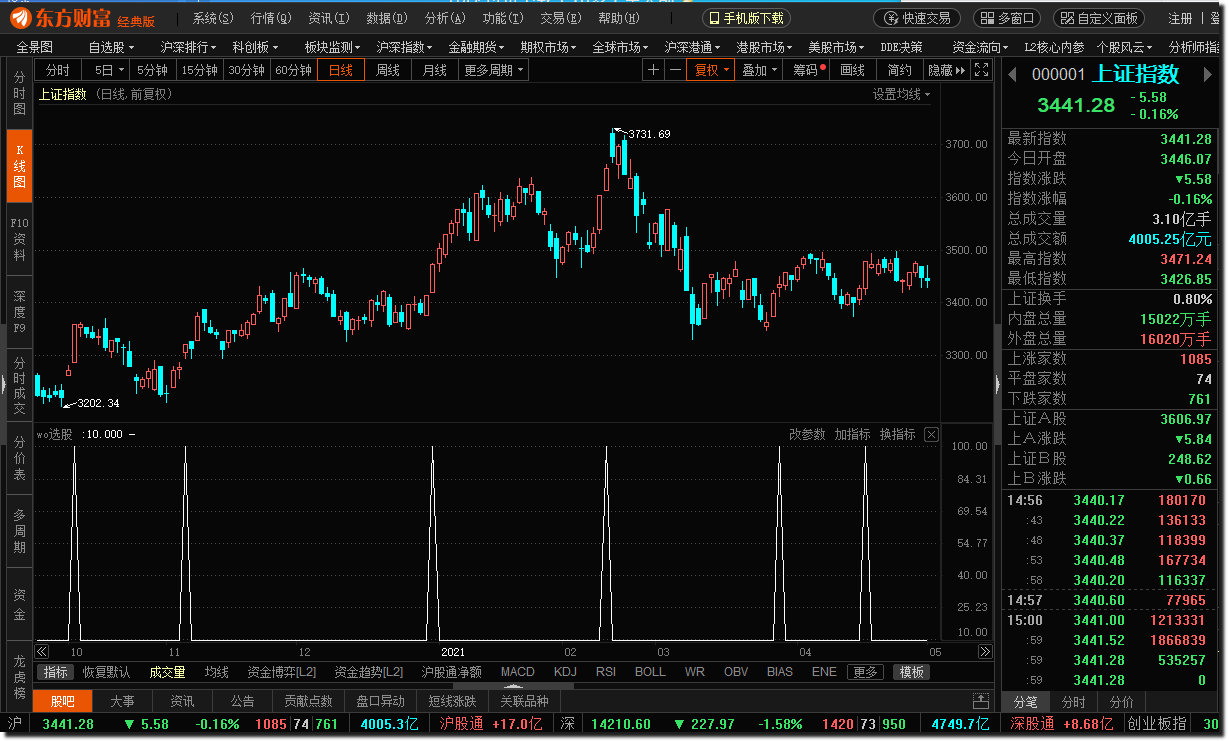The height and width of the screenshot is (741, 1229).
Task: Switch to the 周线 weekly chart tab
Action: click(387, 70)
